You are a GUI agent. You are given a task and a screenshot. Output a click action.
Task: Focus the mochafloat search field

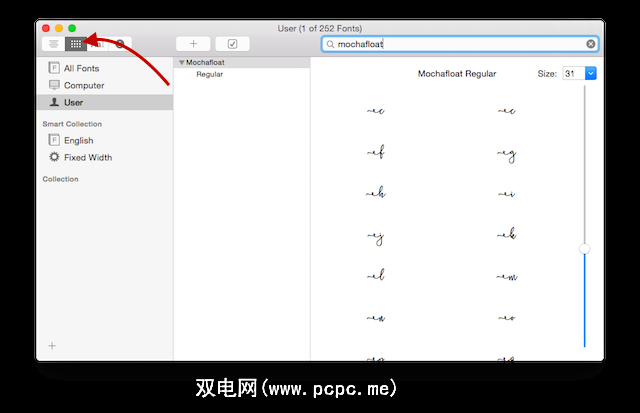click(x=460, y=44)
